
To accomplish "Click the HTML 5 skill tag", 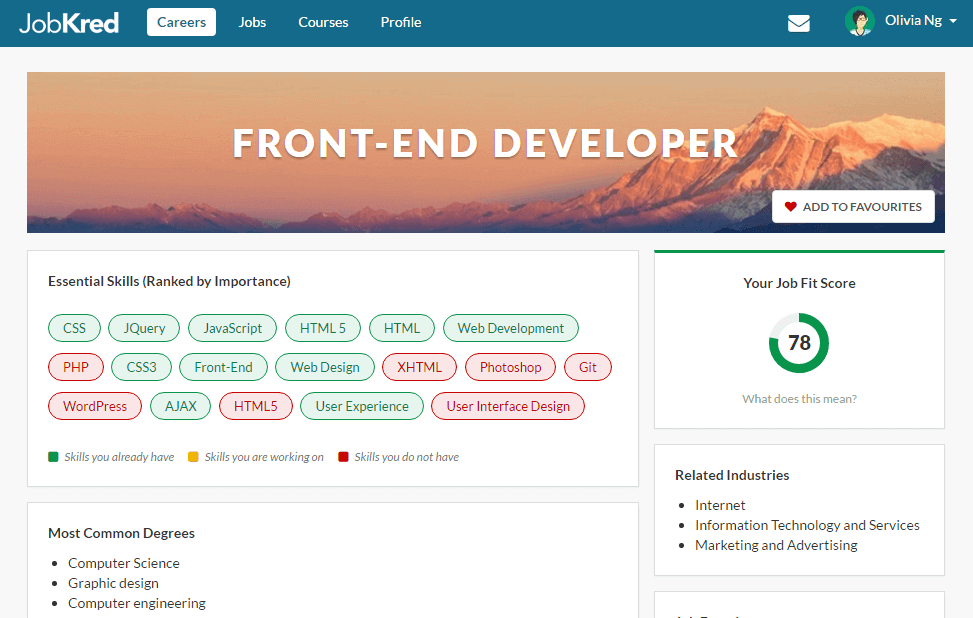I will tap(323, 328).
